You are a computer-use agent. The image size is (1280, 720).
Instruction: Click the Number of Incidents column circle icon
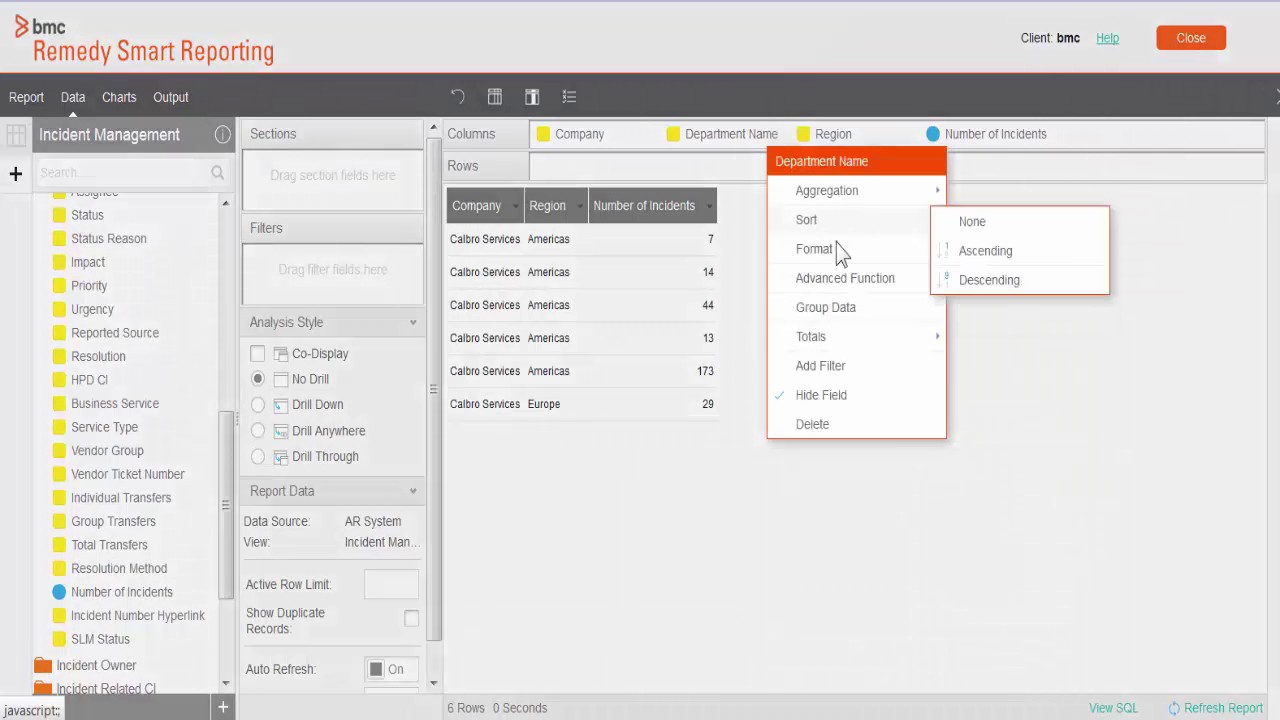point(933,134)
